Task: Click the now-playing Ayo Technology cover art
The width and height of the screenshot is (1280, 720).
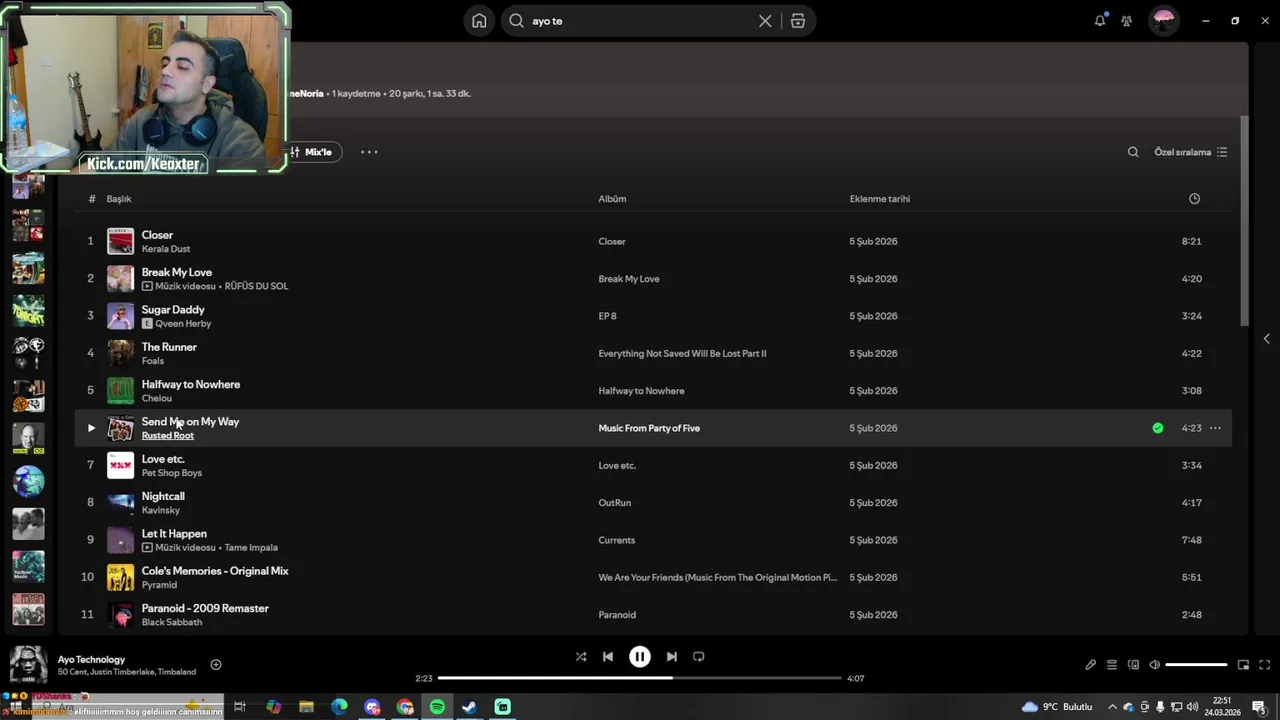Action: 29,665
